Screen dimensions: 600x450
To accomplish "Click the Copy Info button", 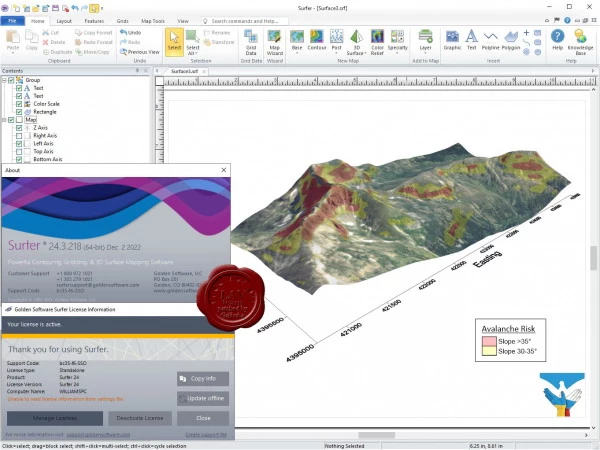I will tap(203, 378).
